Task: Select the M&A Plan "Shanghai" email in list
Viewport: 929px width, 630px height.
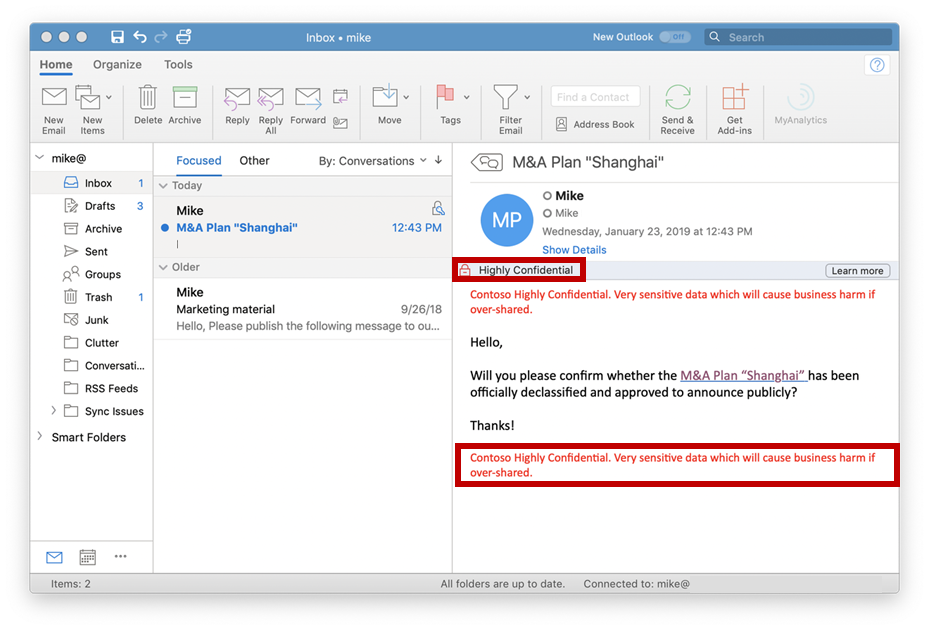Action: (303, 227)
